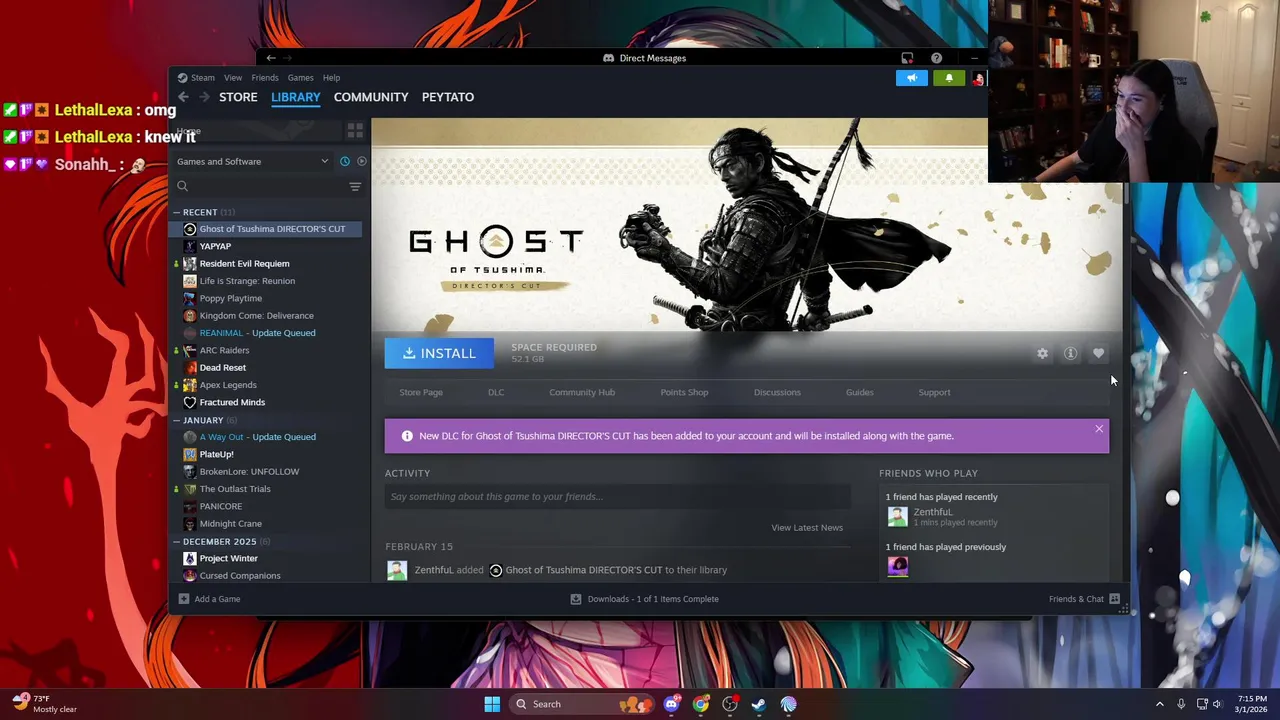The height and width of the screenshot is (720, 1280).
Task: Select Resident Evil Requiem in the library
Action: tap(244, 263)
